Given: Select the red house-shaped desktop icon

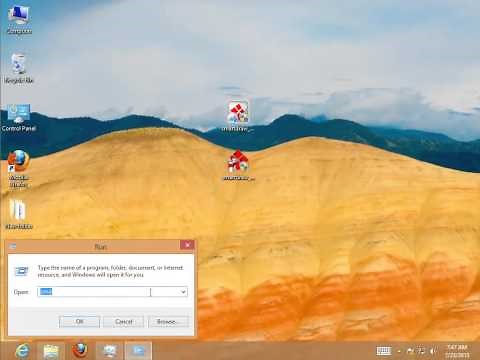Looking at the screenshot, I should click(238, 166).
